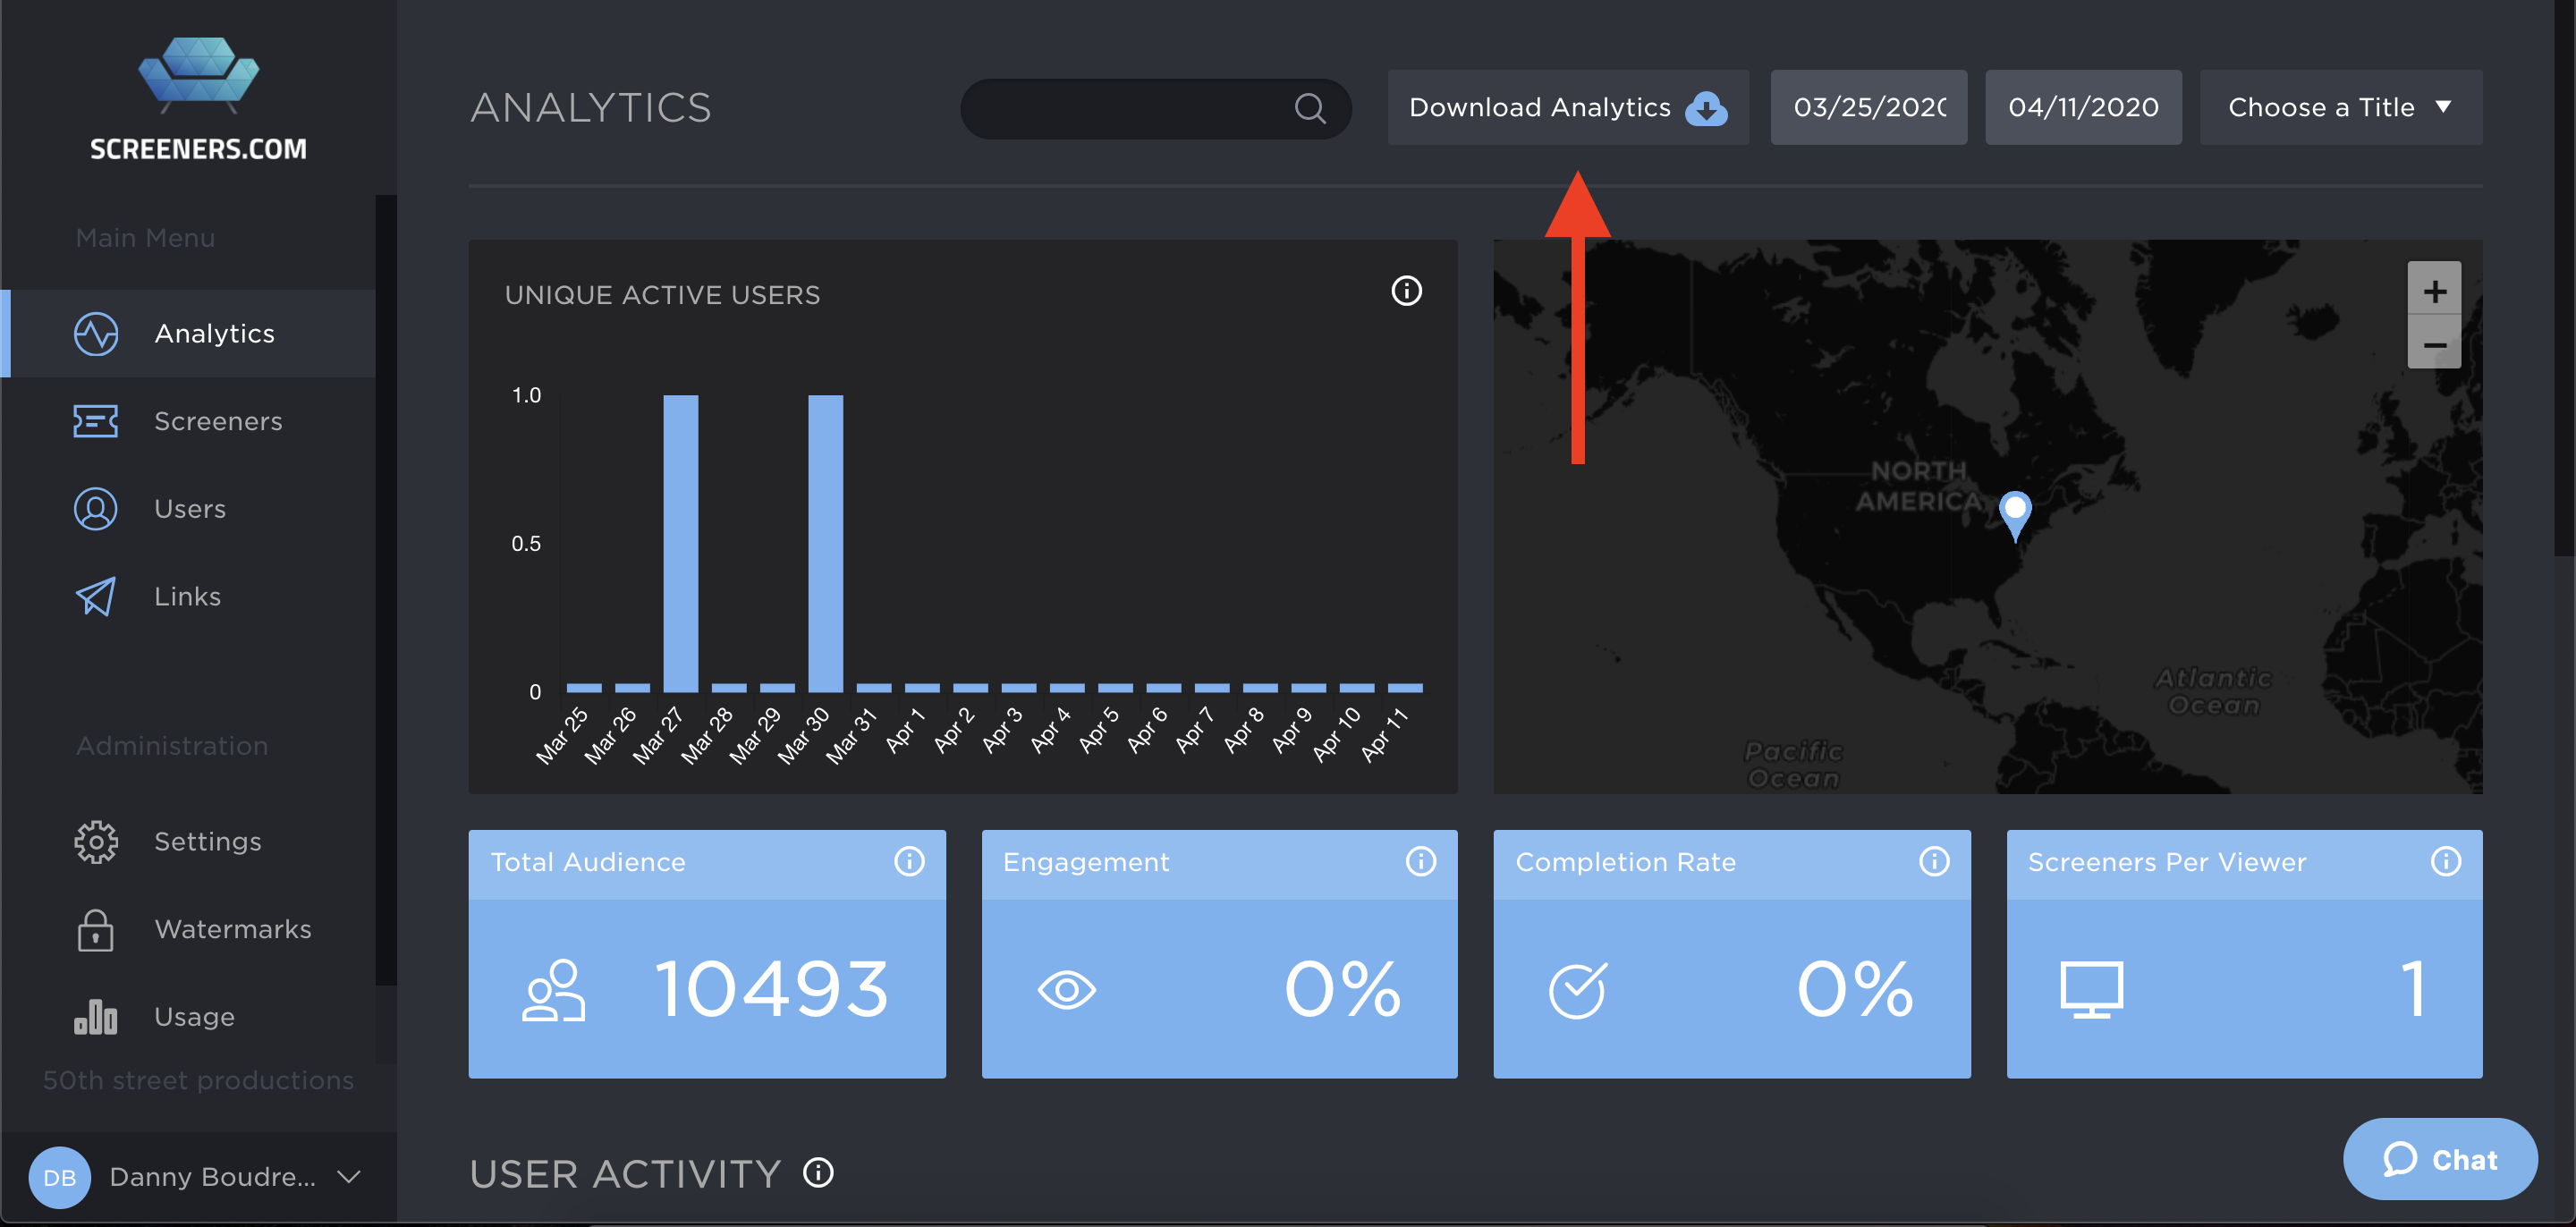
Task: Click the Unique Active Users info icon
Action: coord(1406,291)
